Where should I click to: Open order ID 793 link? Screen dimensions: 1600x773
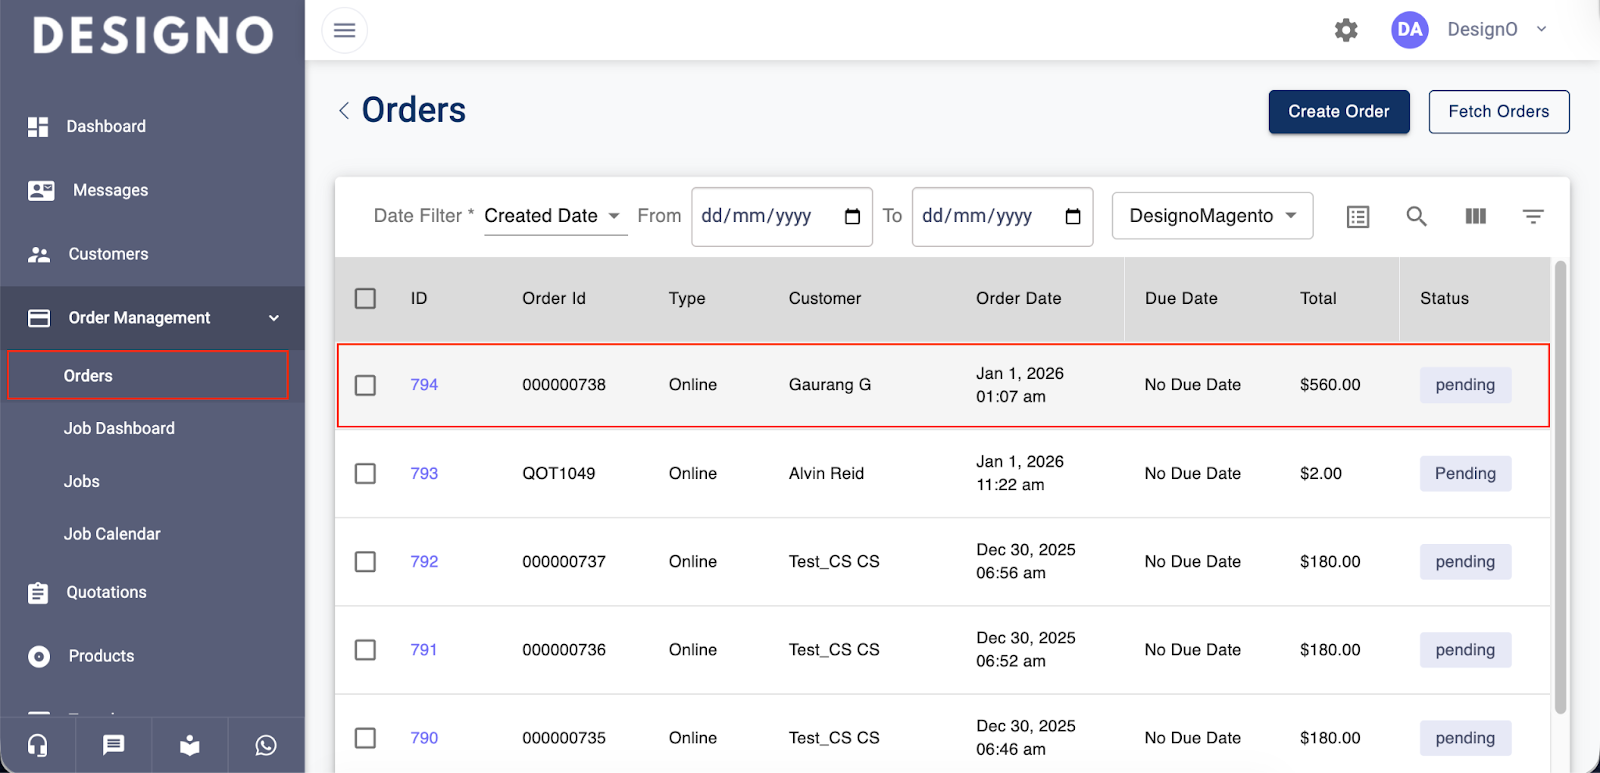[424, 473]
